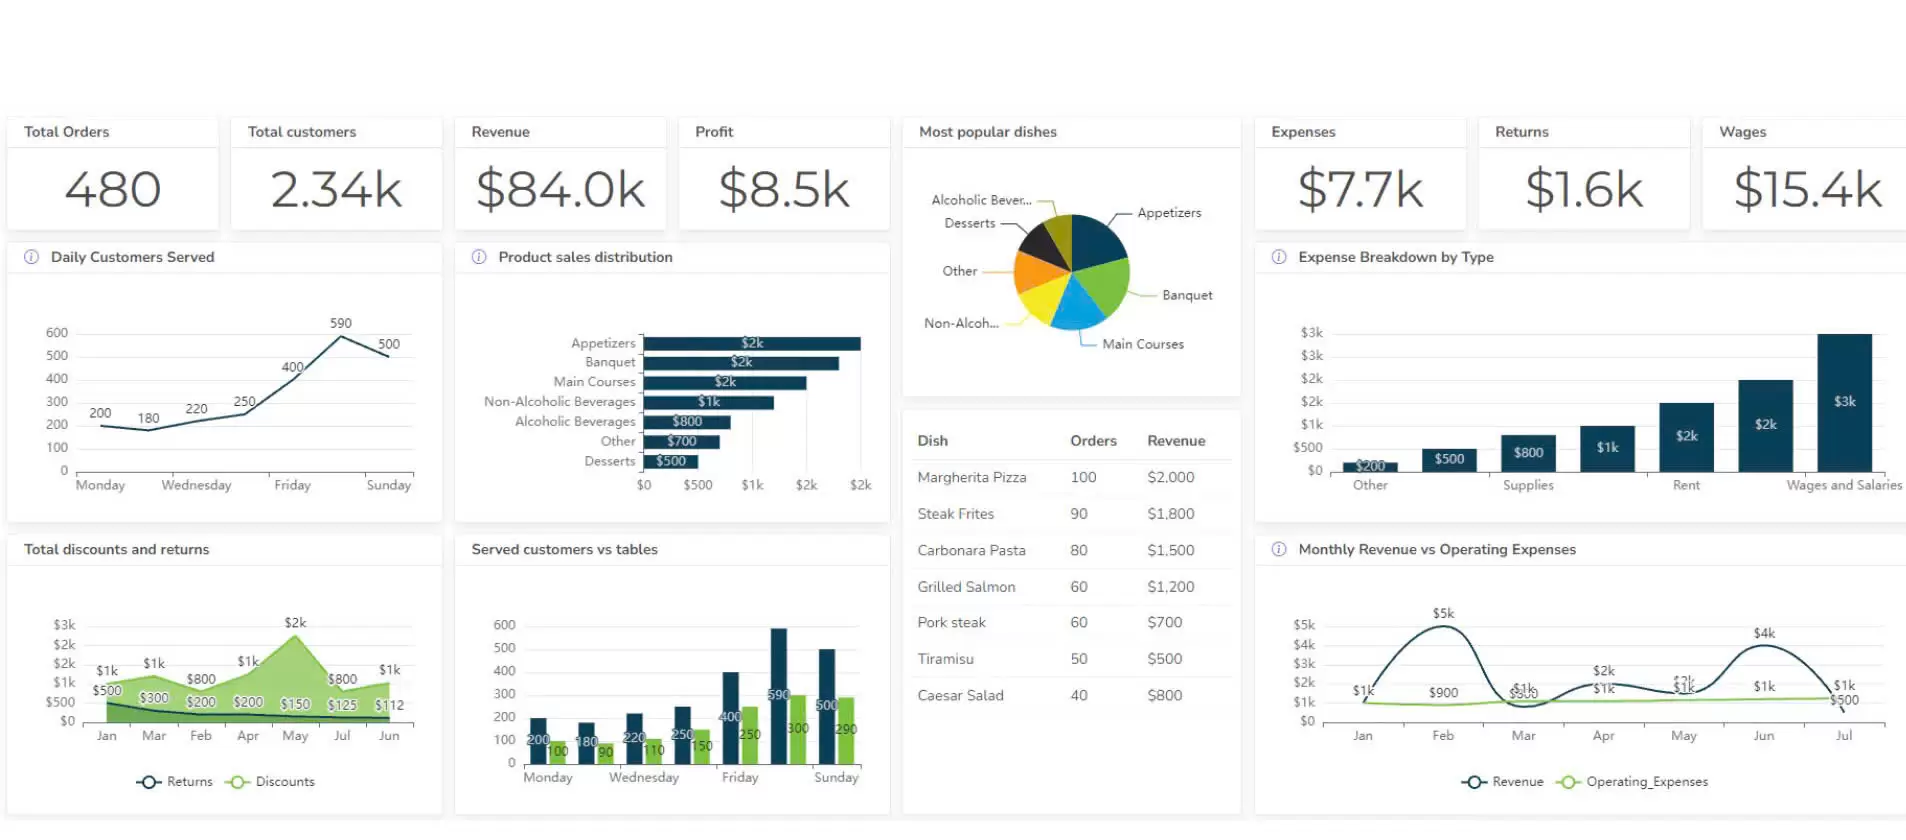Viewport: 1906px width, 840px height.
Task: Click the Appetizers slice in pie chart
Action: pyautogui.click(x=1097, y=240)
